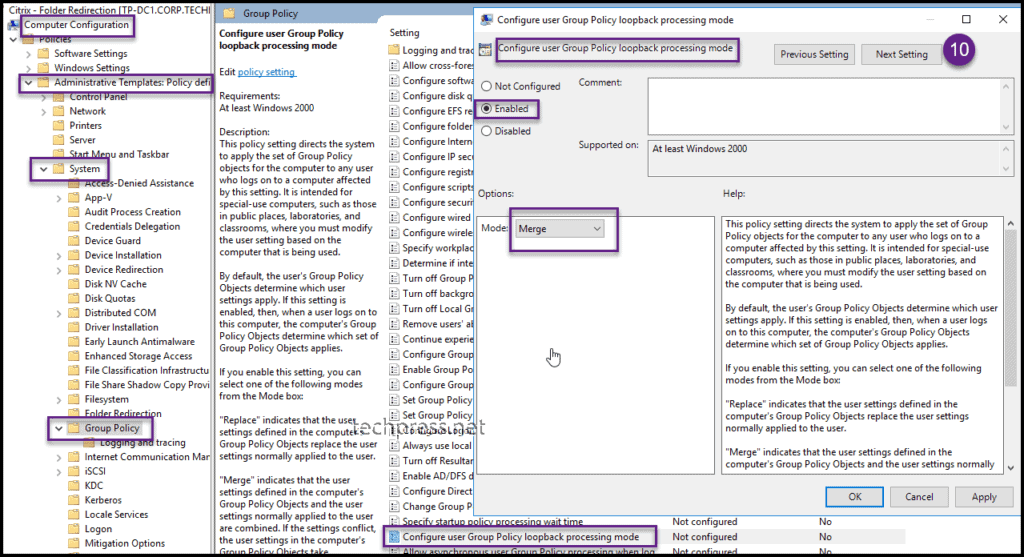Expand the Network tree node
This screenshot has width=1024, height=557.
(x=44, y=111)
